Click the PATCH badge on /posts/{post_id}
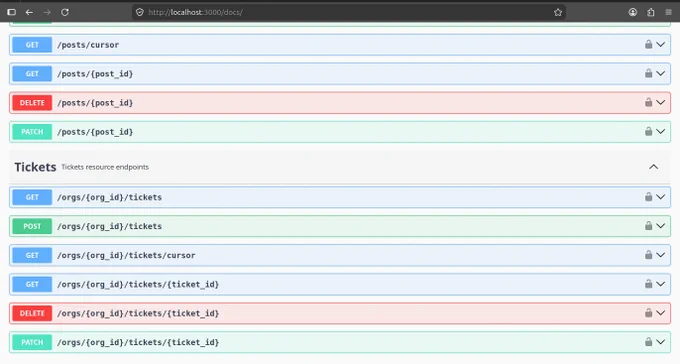Image resolution: width=680 pixels, height=364 pixels. click(x=32, y=132)
